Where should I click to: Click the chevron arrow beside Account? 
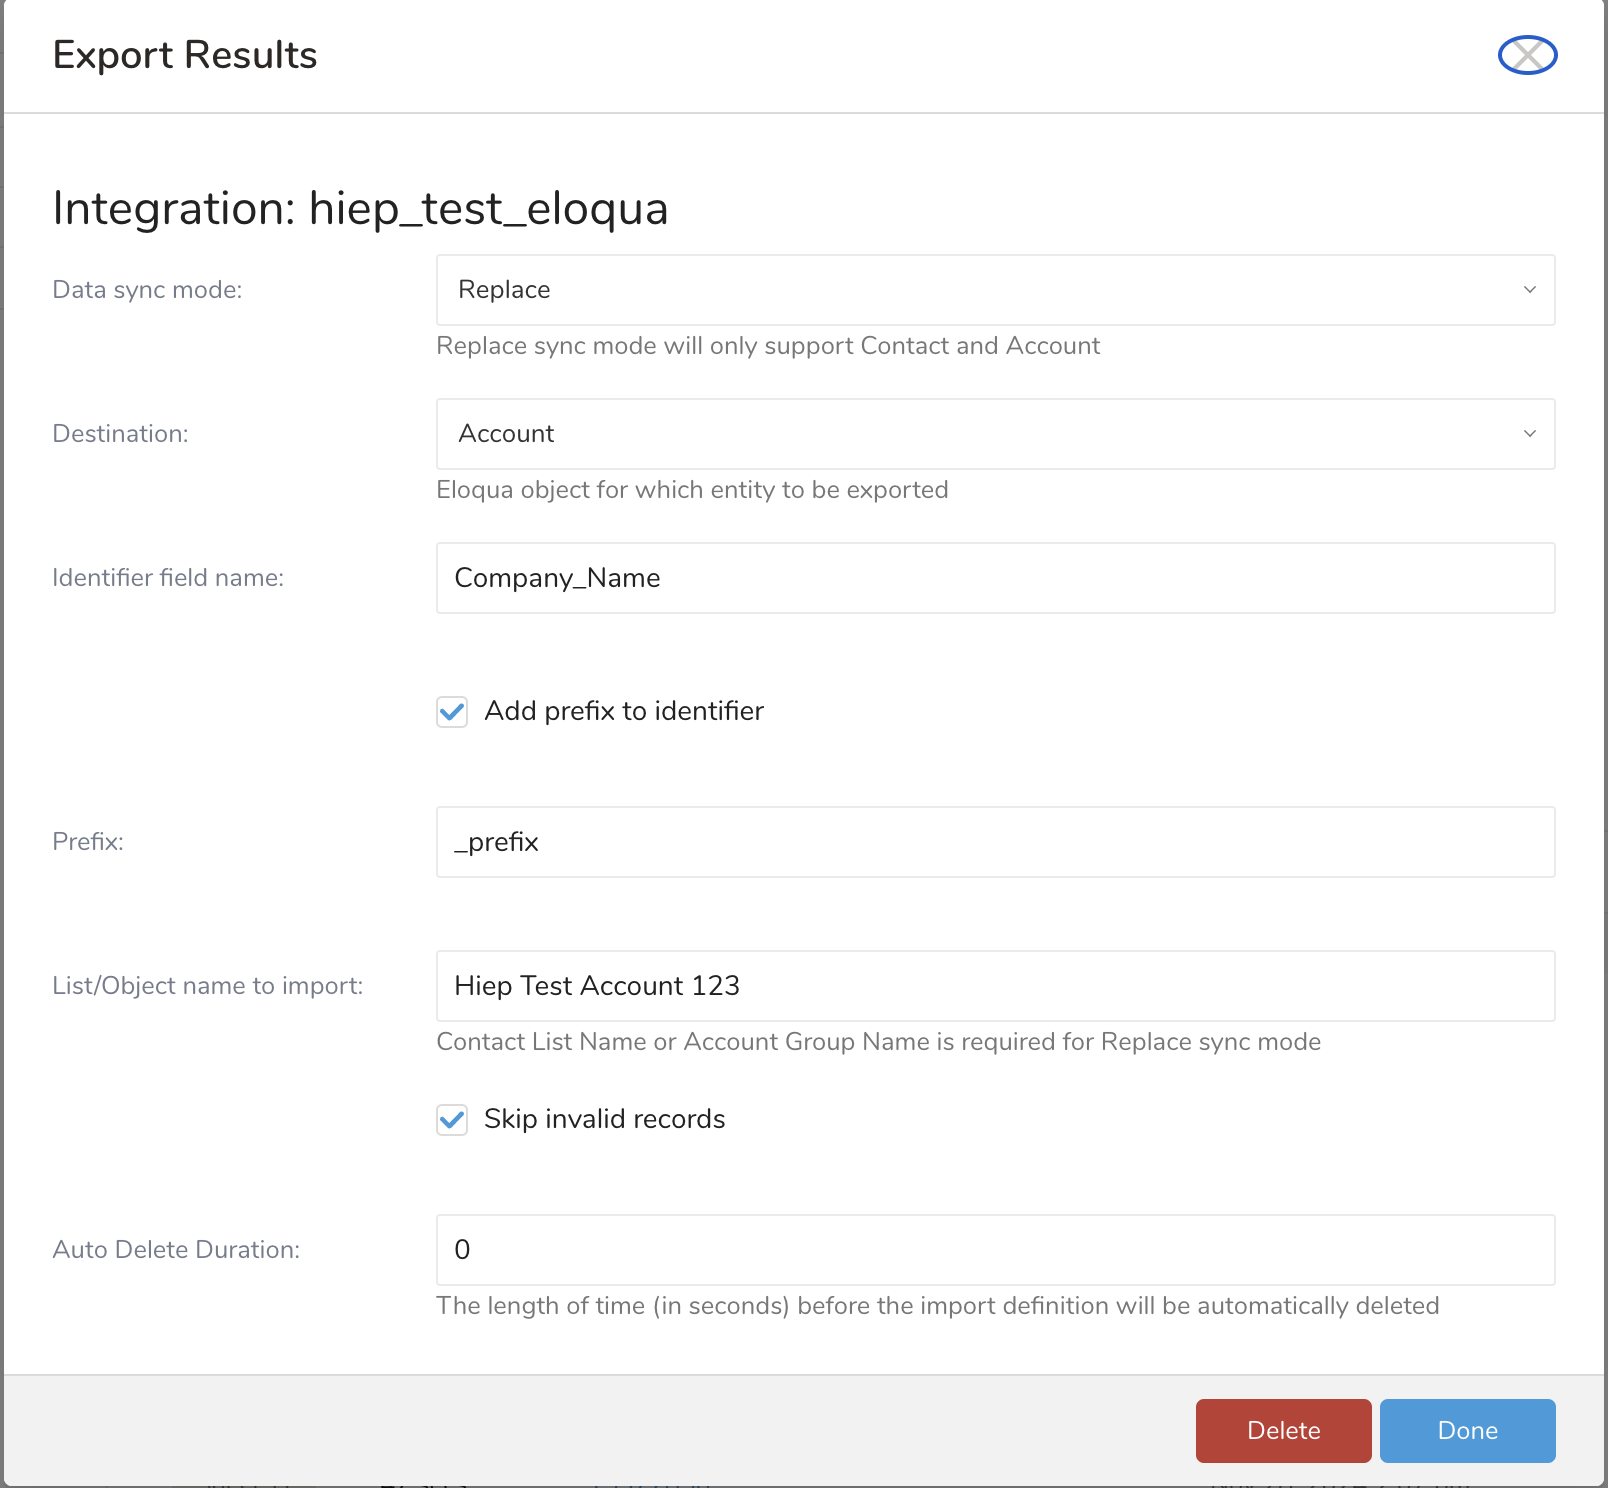click(1529, 434)
